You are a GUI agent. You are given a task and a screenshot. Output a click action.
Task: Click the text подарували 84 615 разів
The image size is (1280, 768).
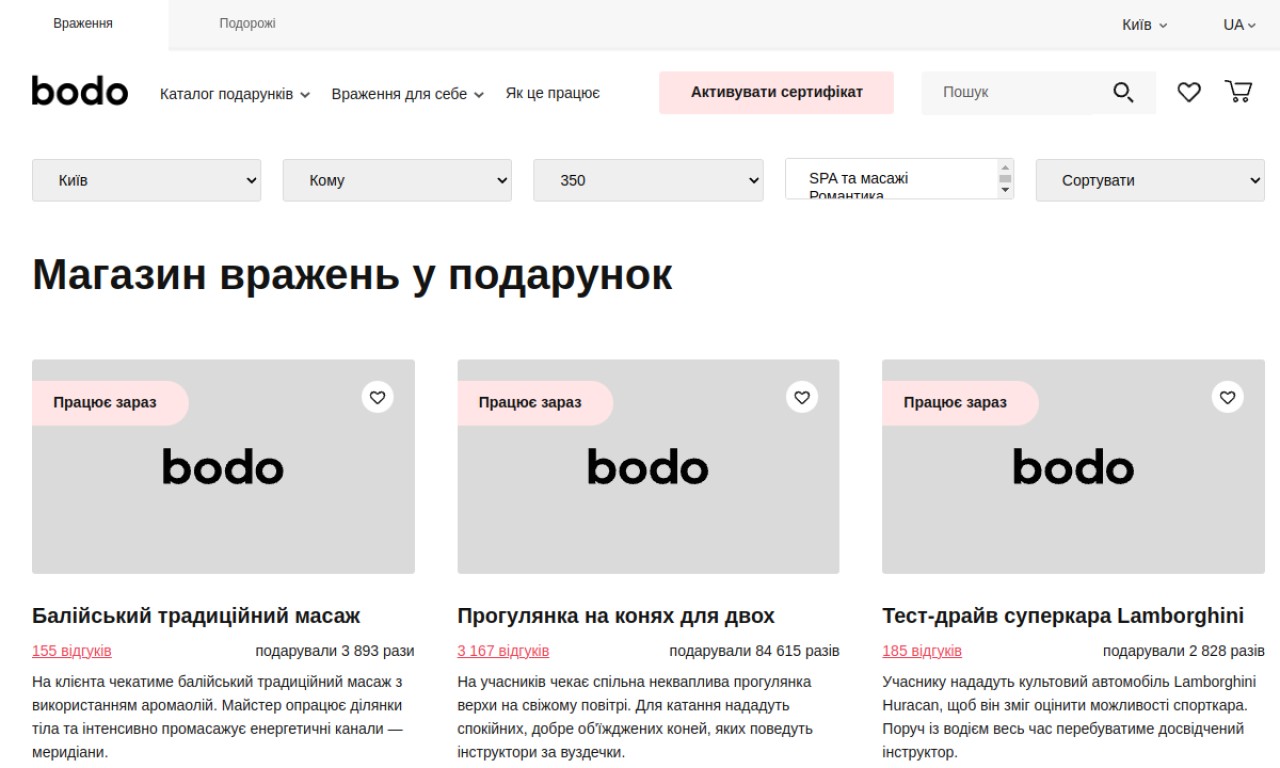[x=755, y=651]
